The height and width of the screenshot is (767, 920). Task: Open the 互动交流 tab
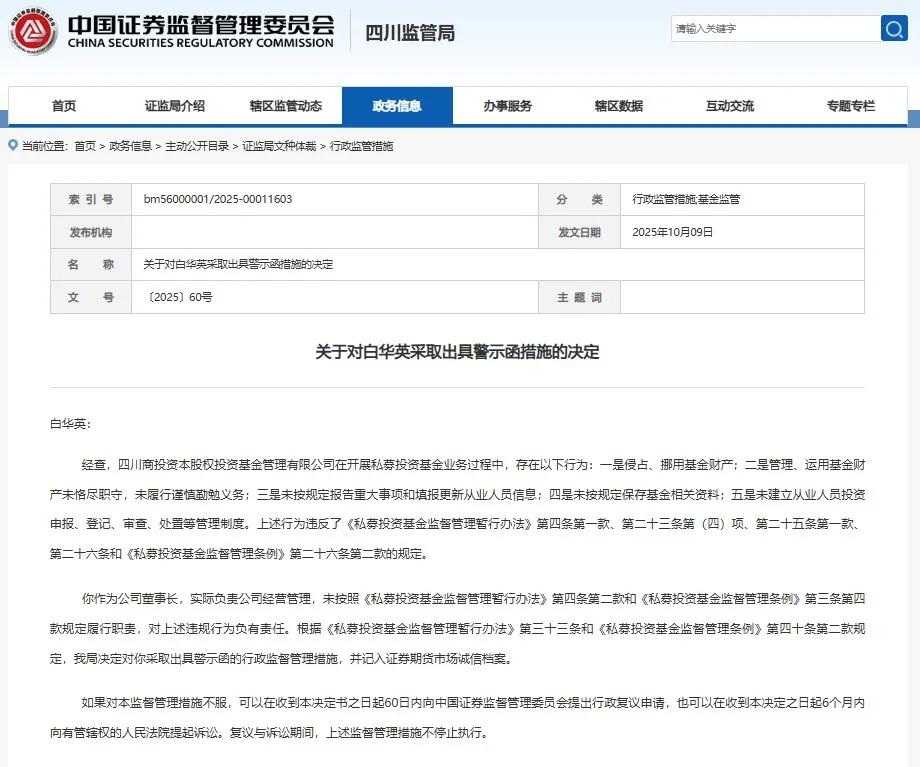click(x=730, y=106)
